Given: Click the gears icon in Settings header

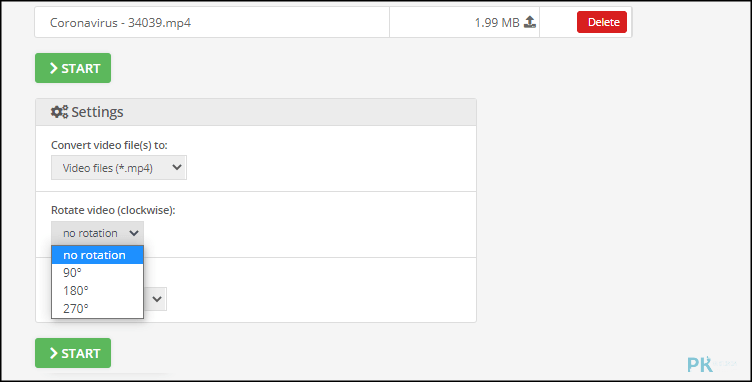Looking at the screenshot, I should pos(59,112).
